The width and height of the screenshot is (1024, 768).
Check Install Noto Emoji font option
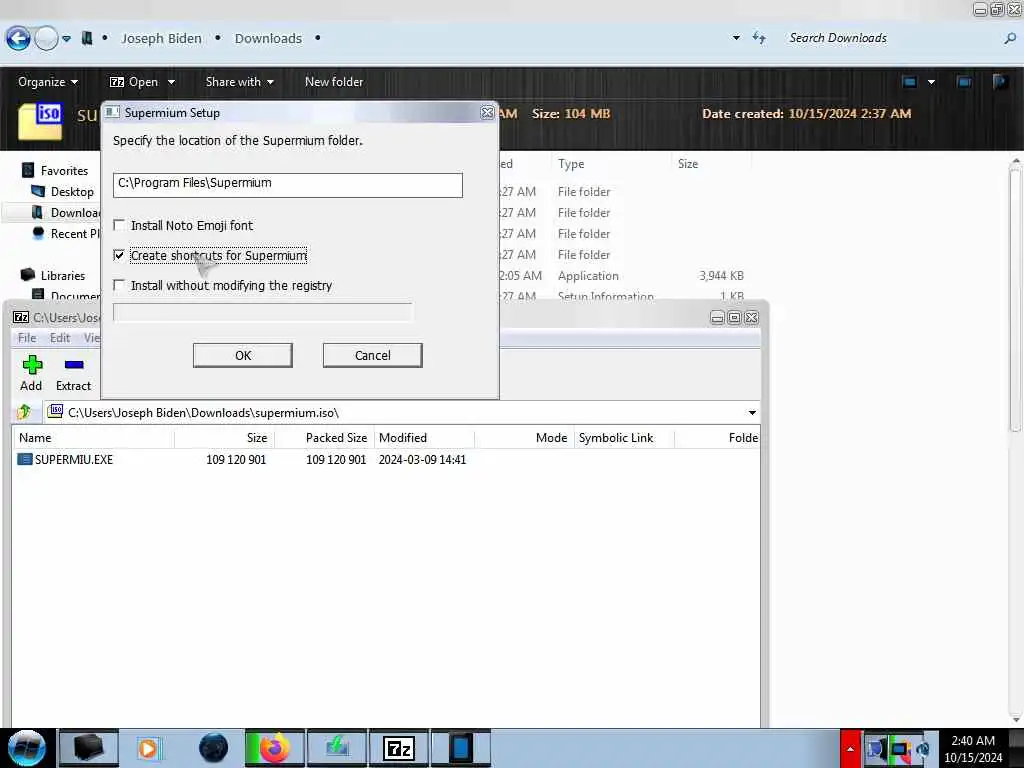119,225
